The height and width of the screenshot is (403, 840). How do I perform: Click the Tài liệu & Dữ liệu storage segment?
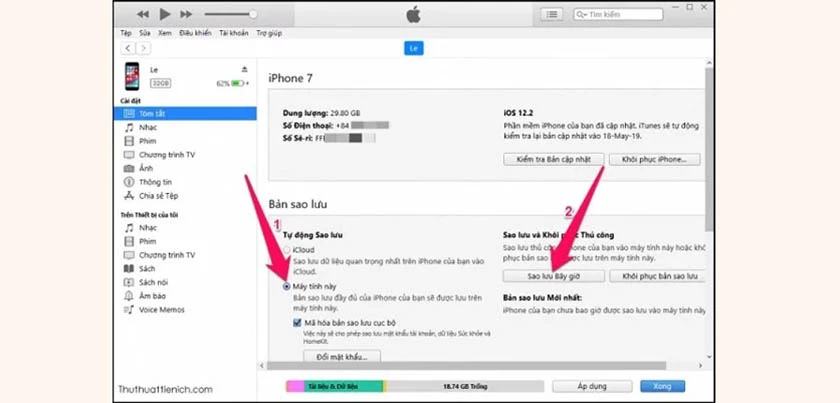tap(343, 386)
